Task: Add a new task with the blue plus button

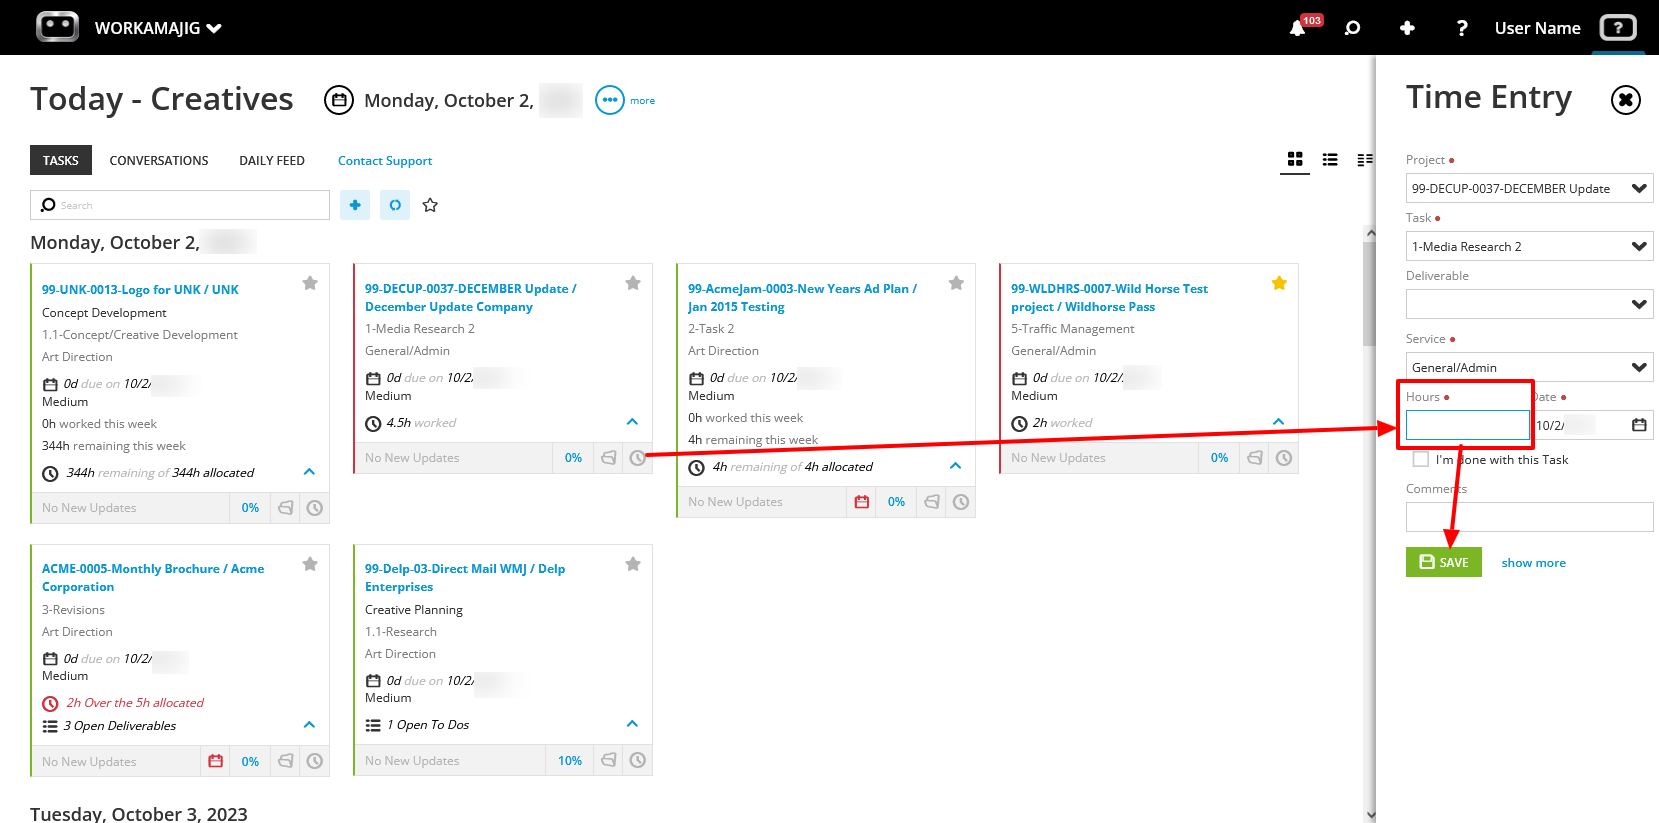Action: pyautogui.click(x=355, y=205)
